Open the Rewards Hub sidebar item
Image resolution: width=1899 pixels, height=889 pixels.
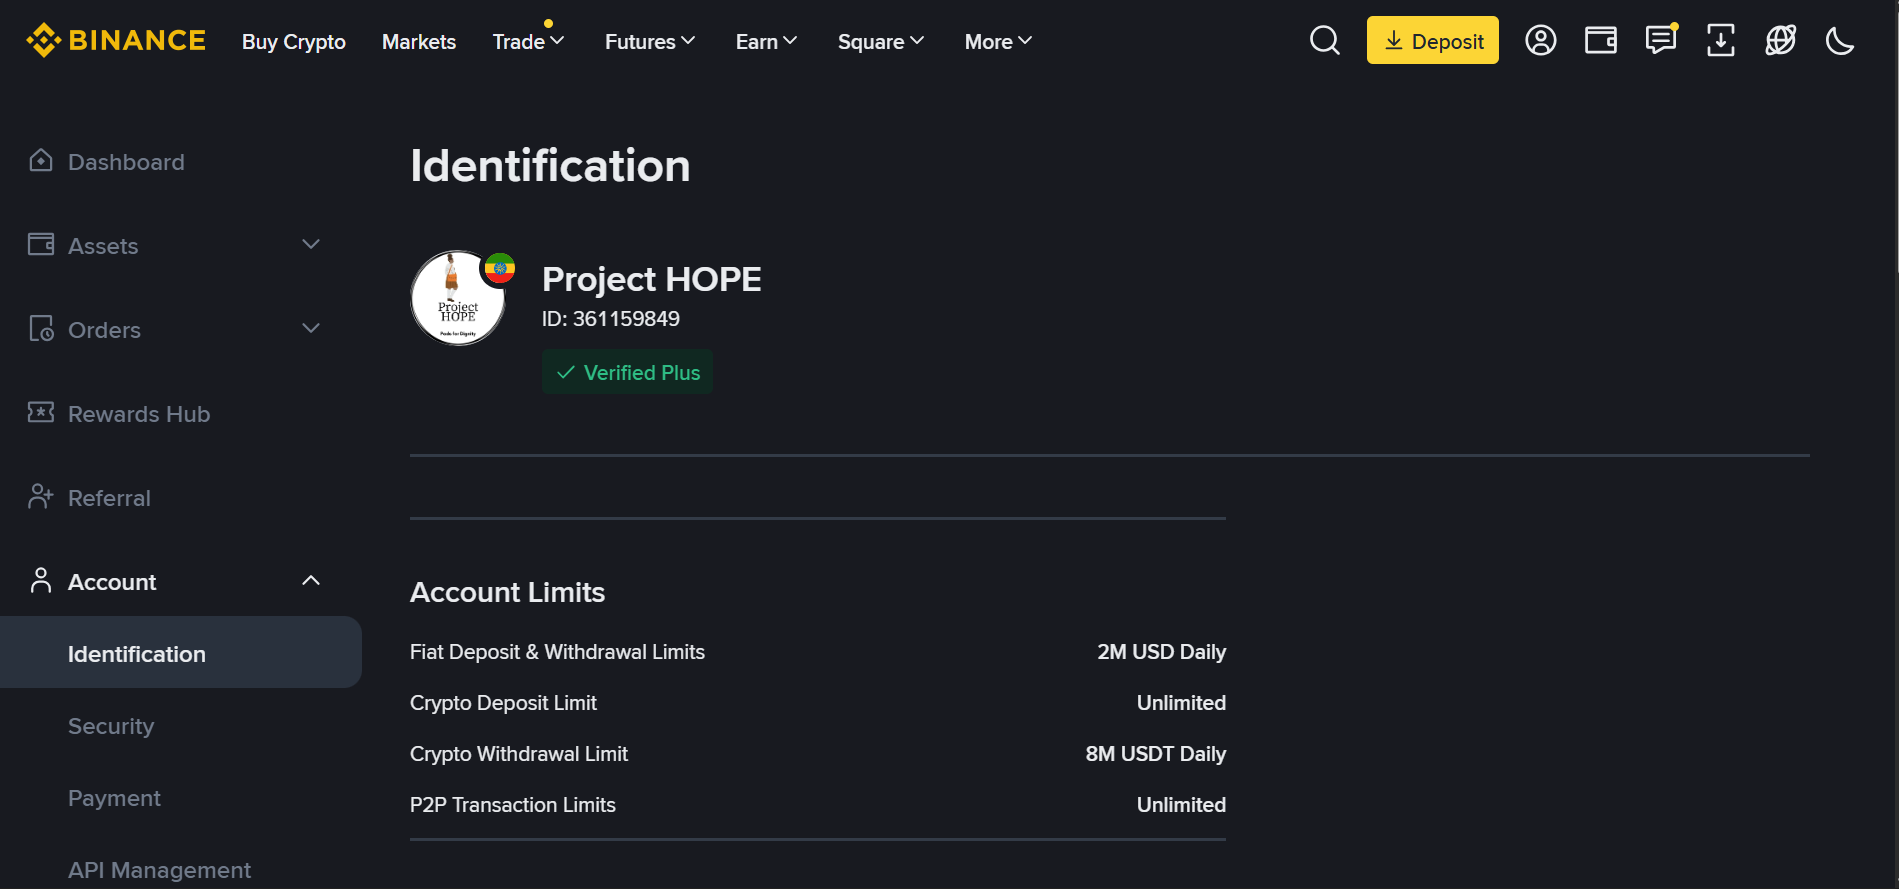coord(139,414)
